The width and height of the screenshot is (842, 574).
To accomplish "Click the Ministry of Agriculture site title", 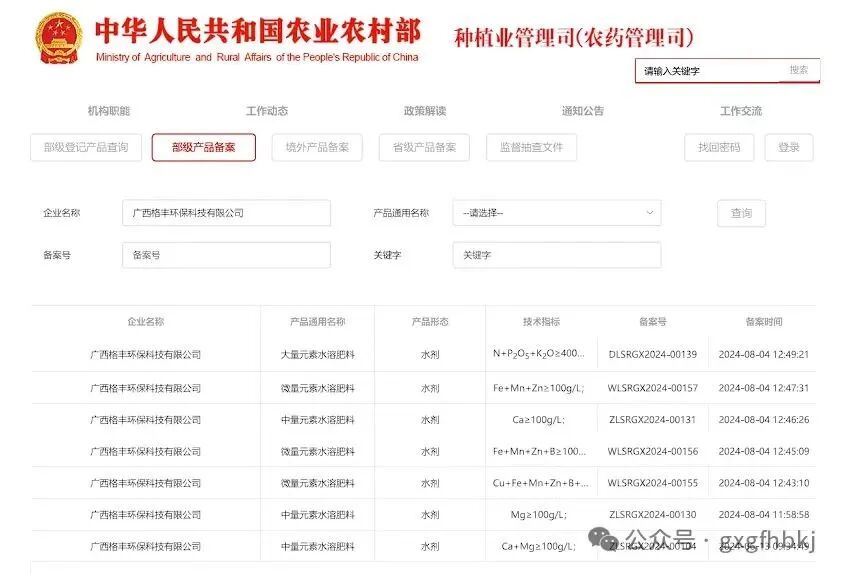I will (258, 39).
